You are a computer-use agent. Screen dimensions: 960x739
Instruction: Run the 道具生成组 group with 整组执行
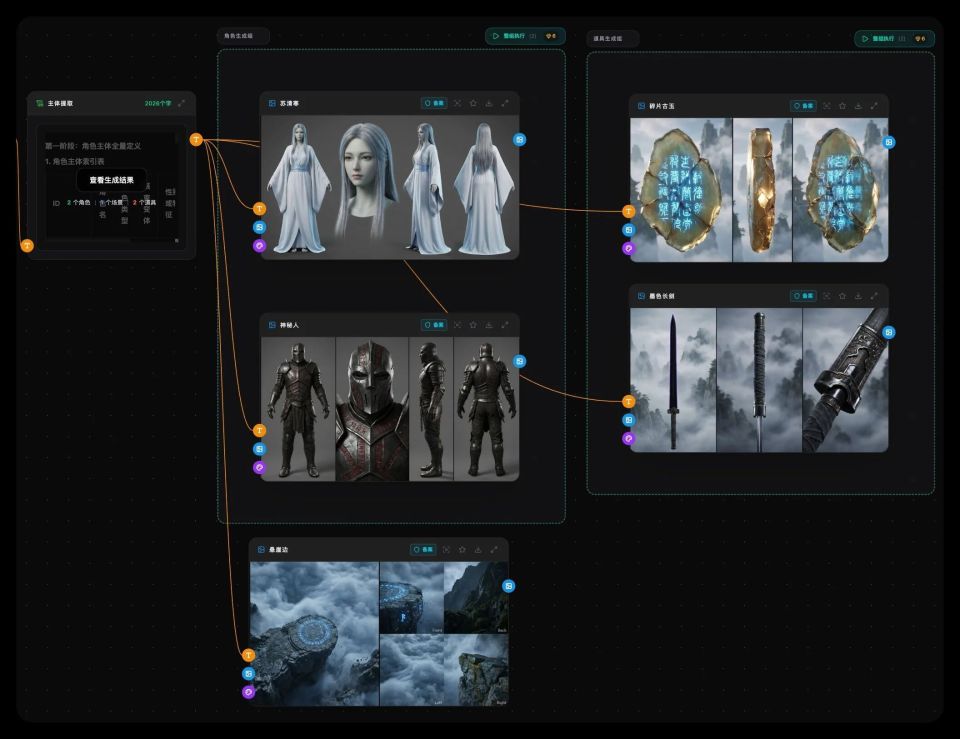pyautogui.click(x=894, y=39)
